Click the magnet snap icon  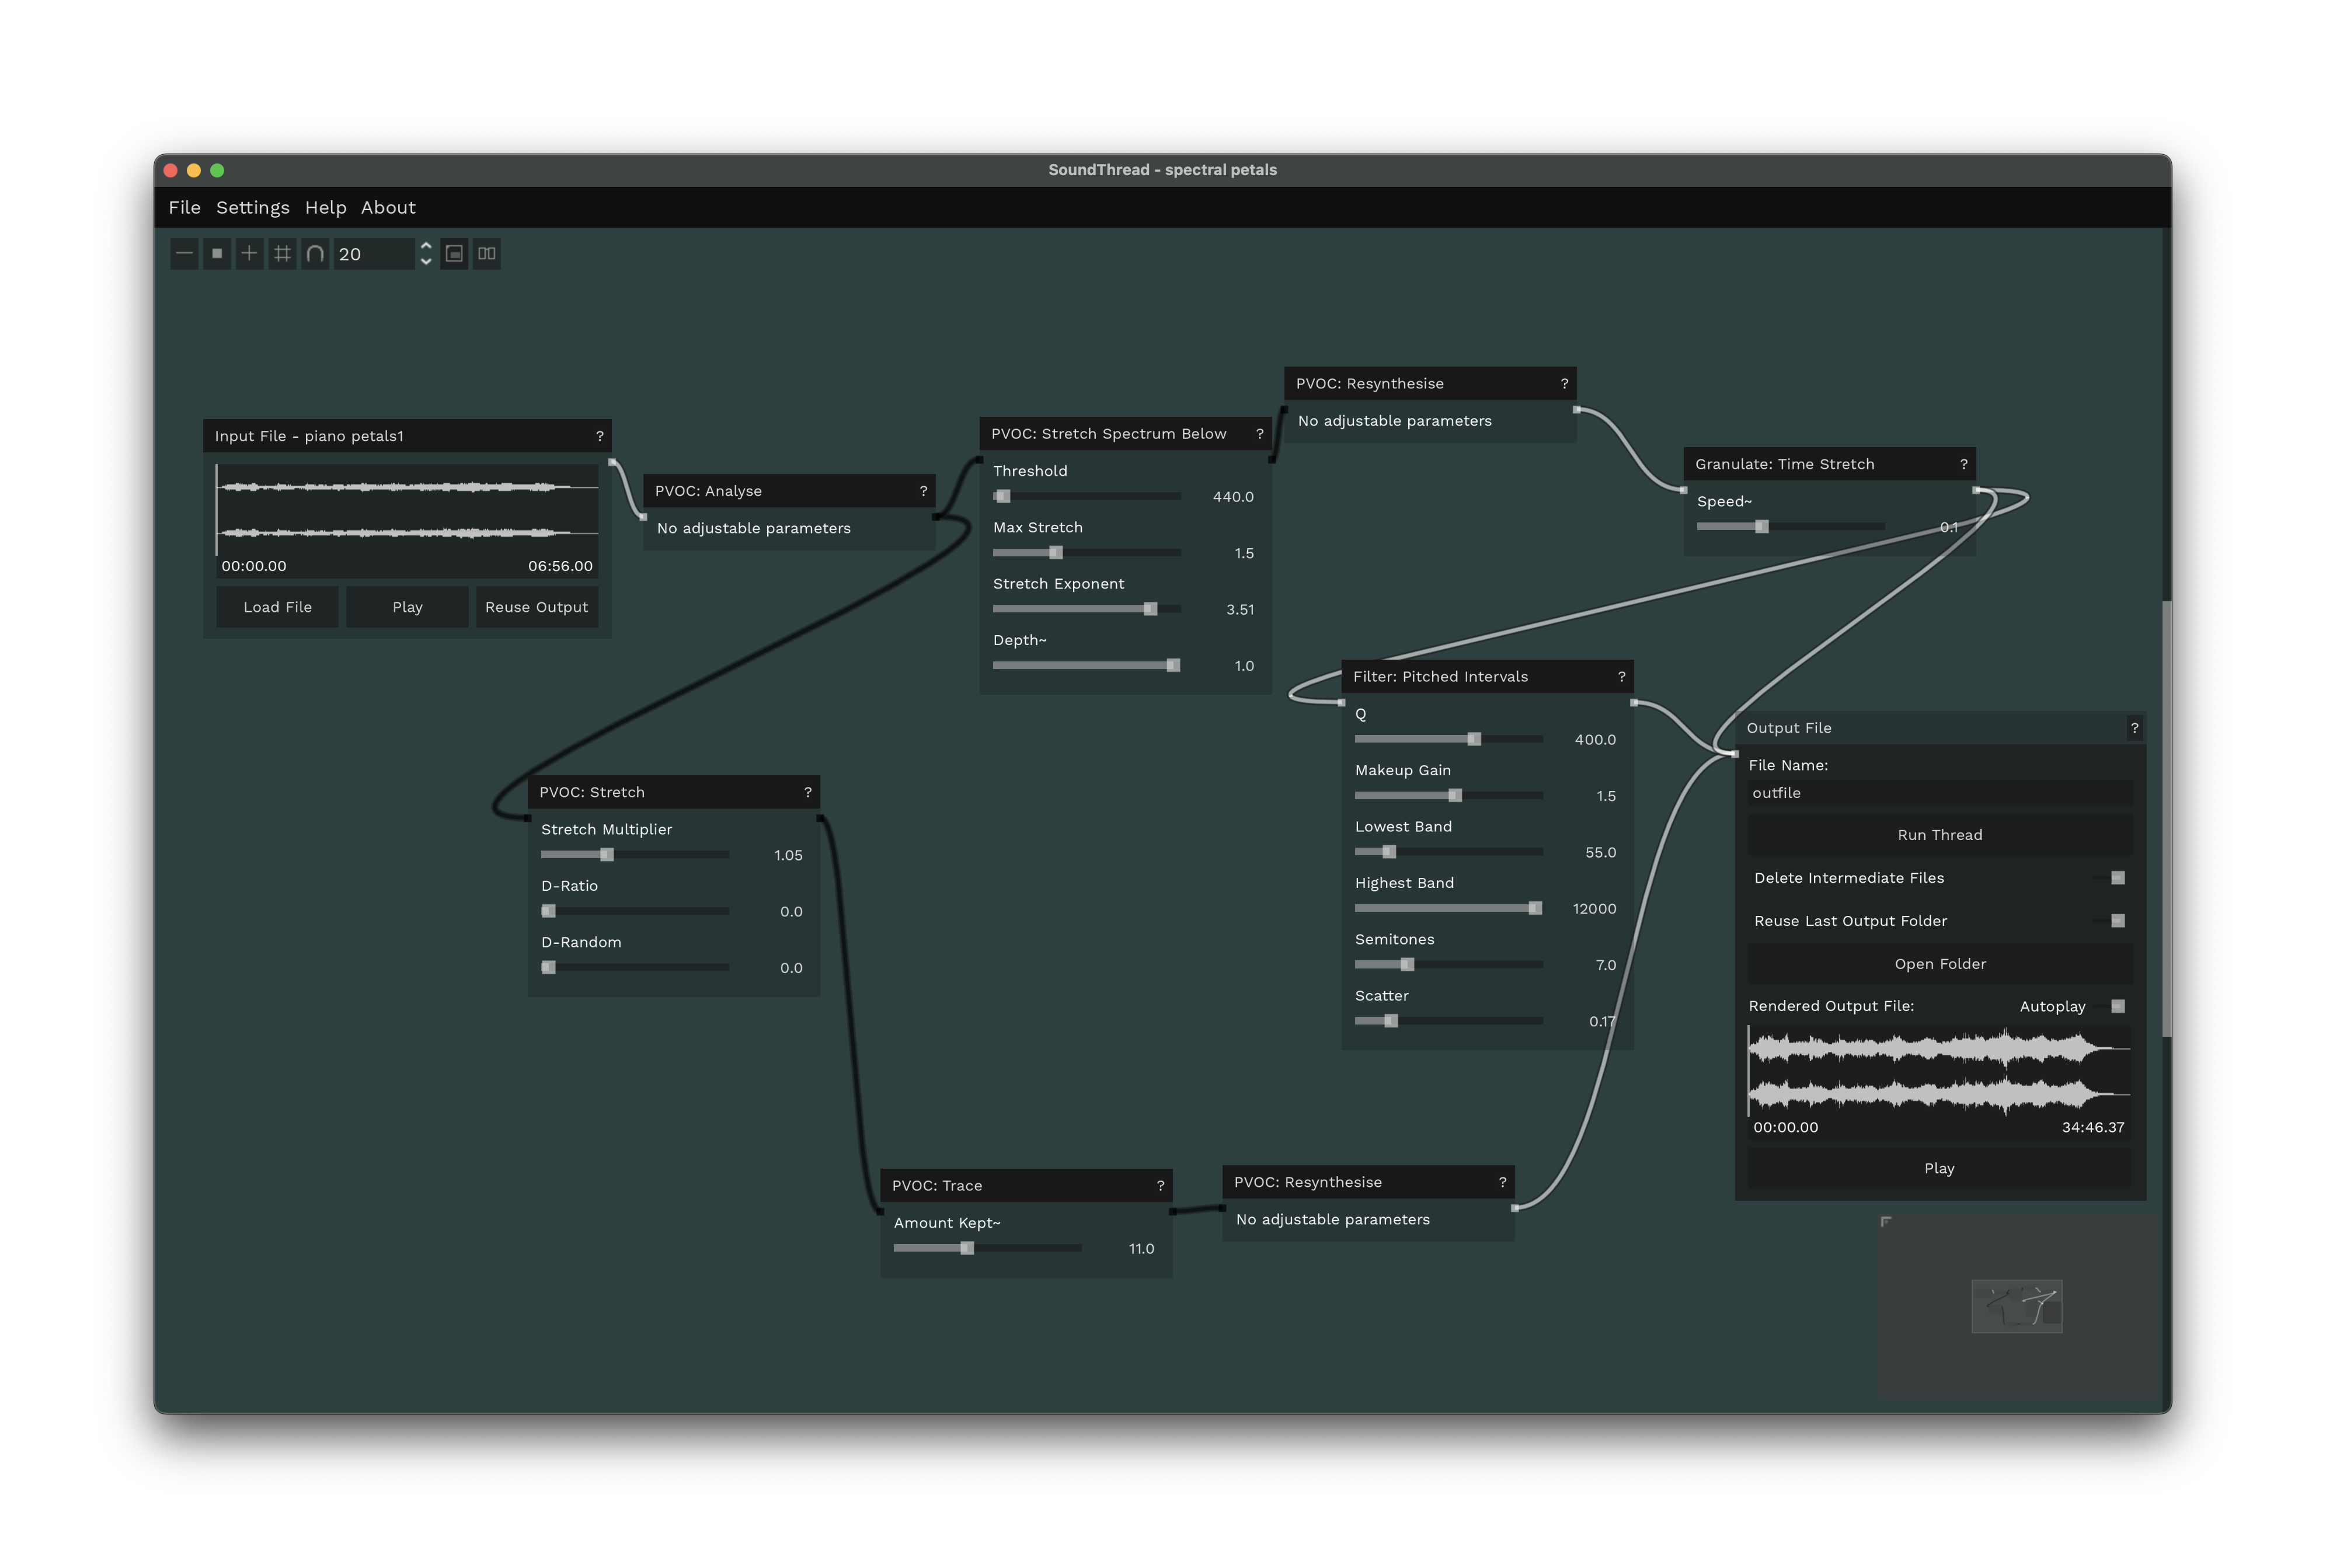pyautogui.click(x=315, y=253)
